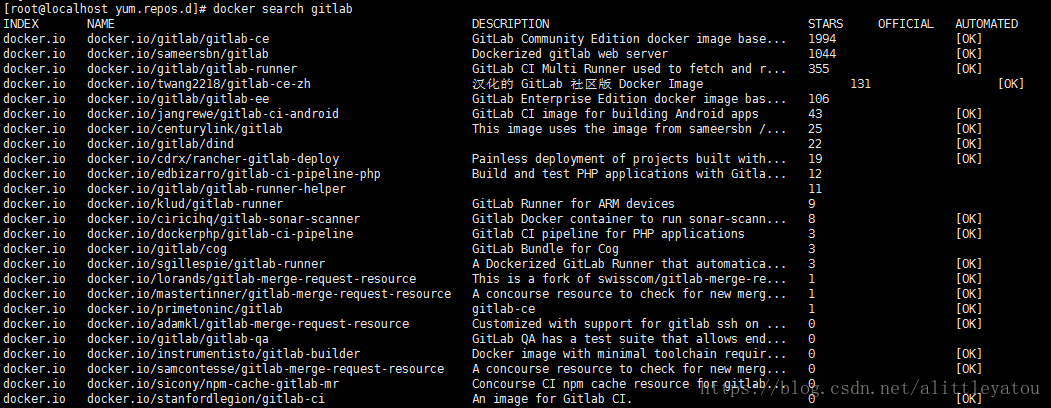Click the docker.io/twang2218/gitlab-ce-zh entry

pos(198,84)
